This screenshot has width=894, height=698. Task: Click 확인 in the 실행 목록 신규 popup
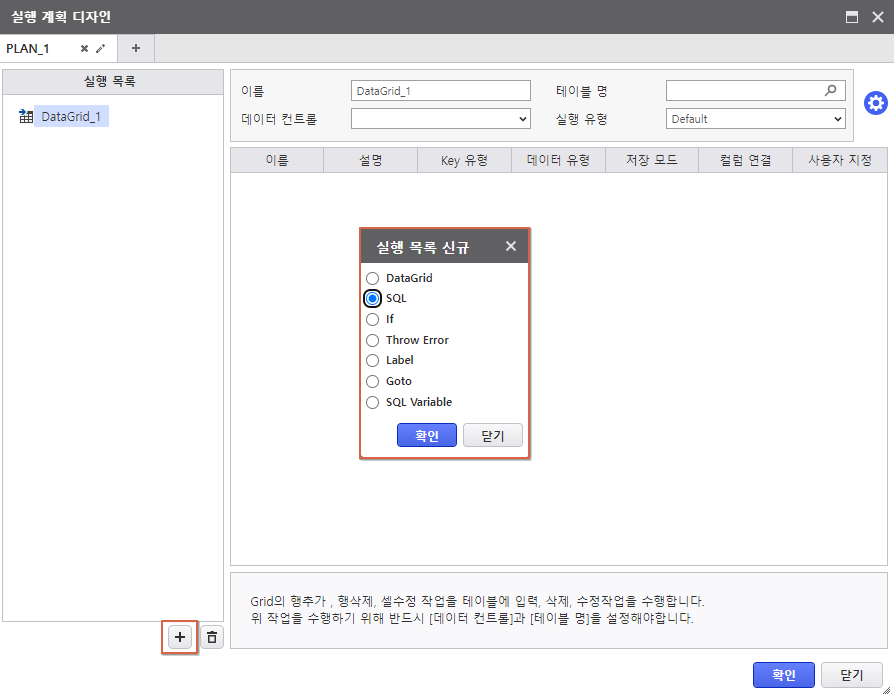(427, 436)
